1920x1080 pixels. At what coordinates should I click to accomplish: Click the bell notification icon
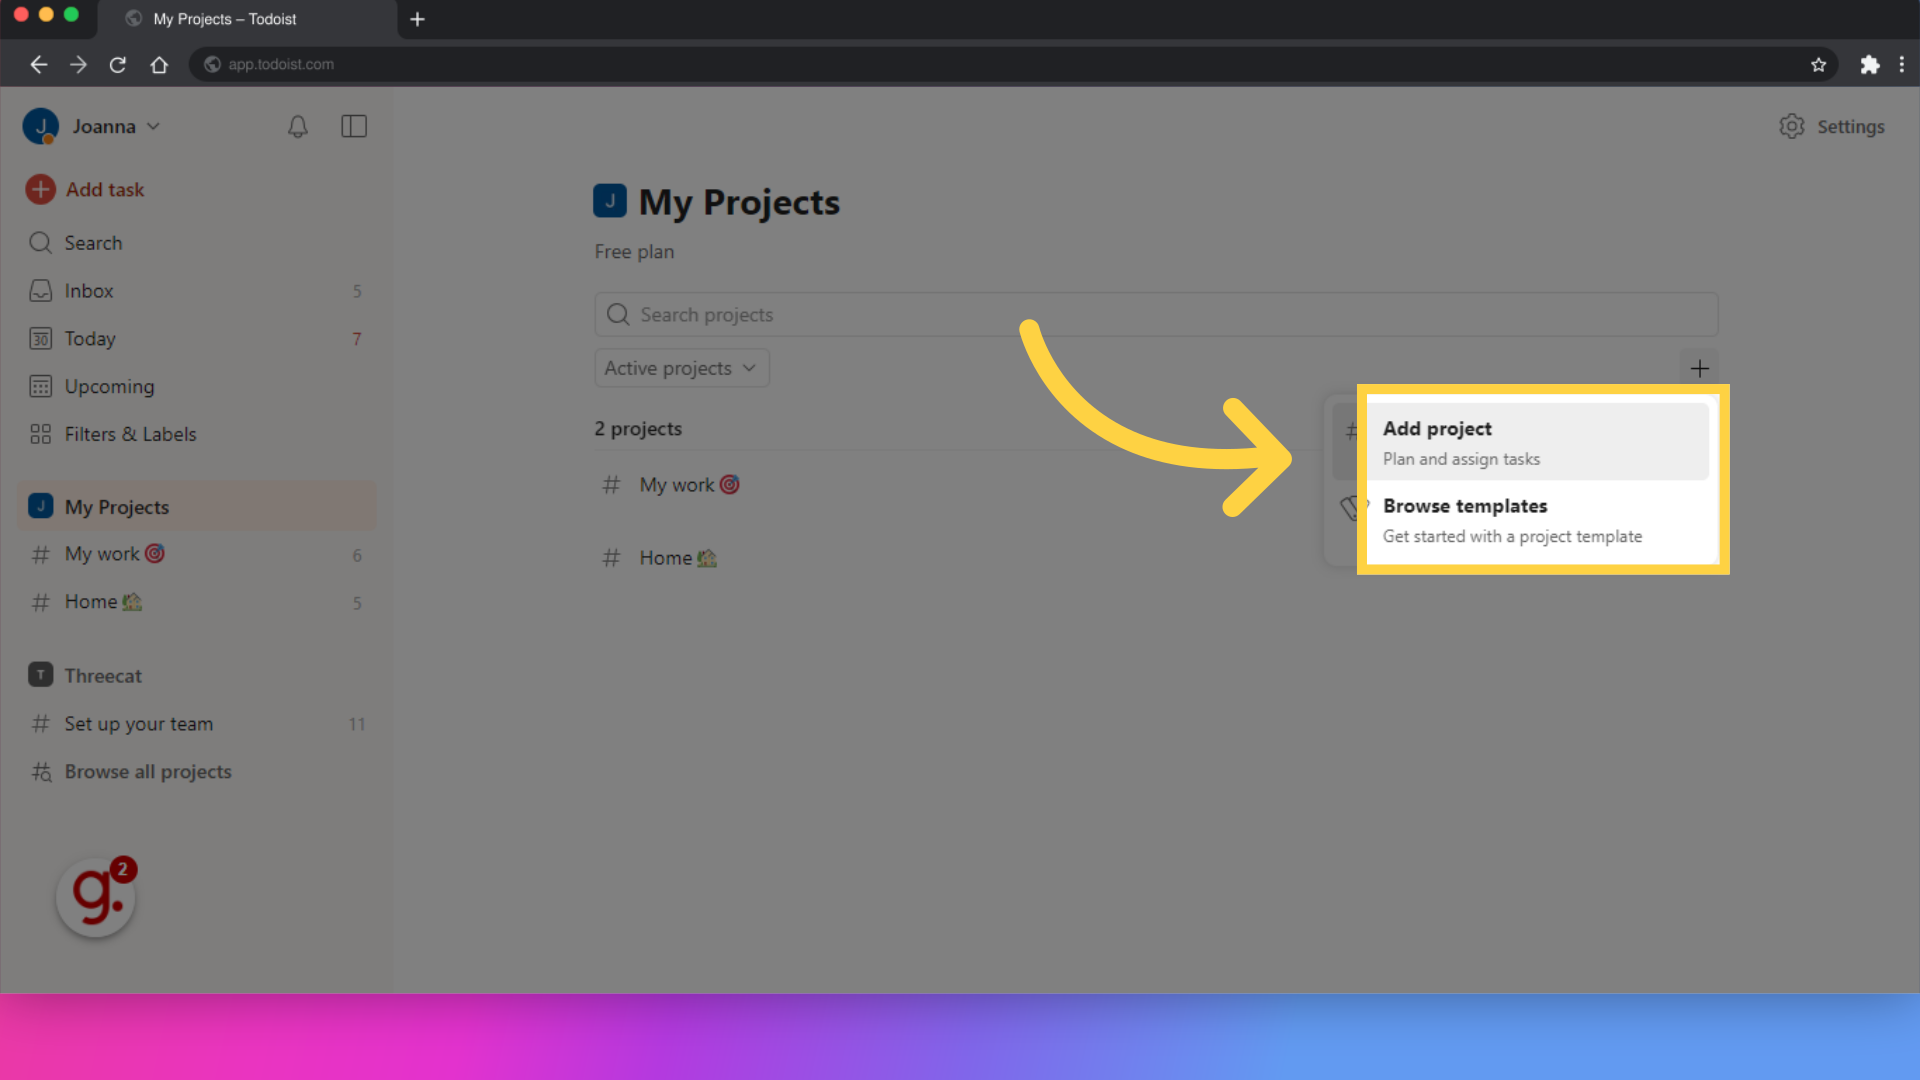pos(297,125)
